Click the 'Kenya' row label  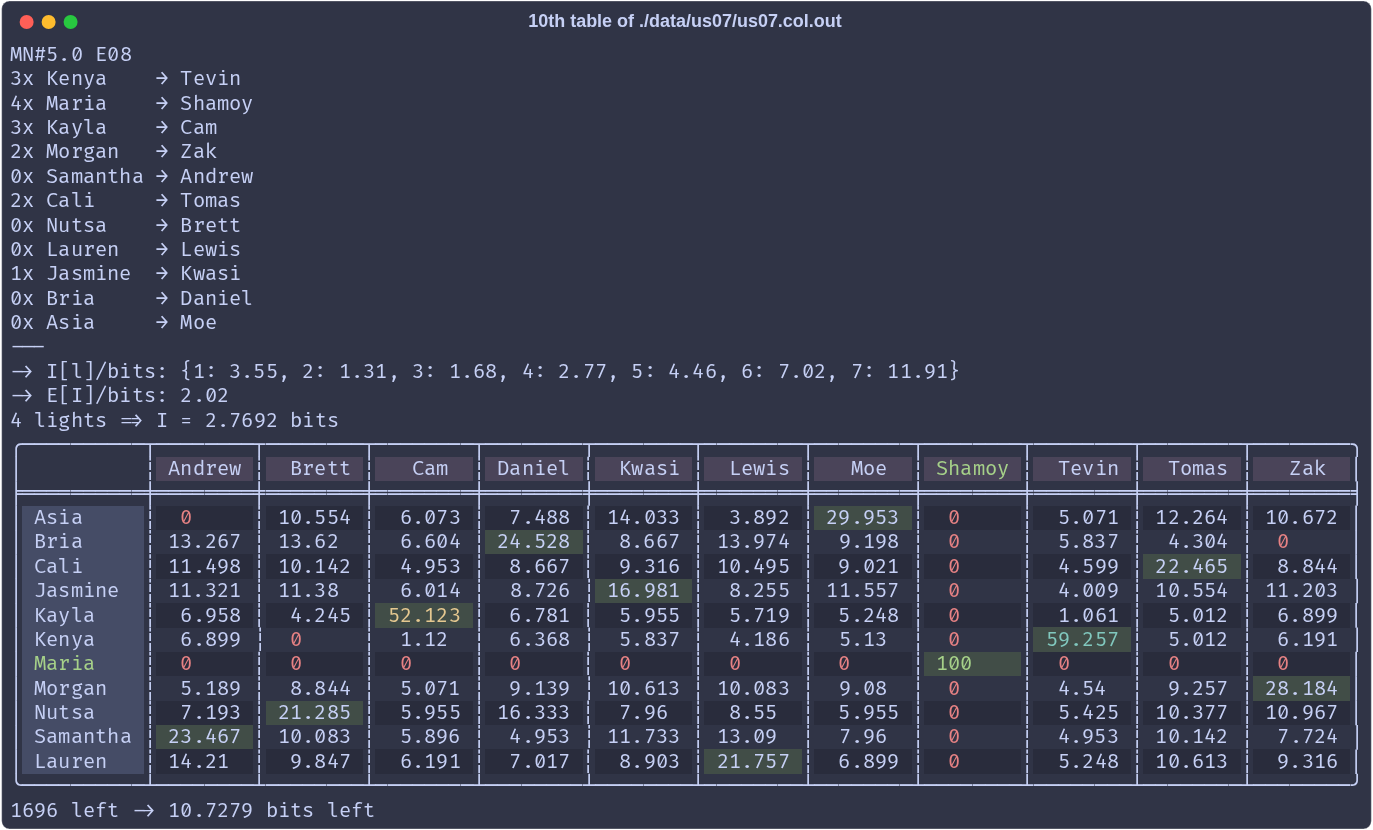83,639
